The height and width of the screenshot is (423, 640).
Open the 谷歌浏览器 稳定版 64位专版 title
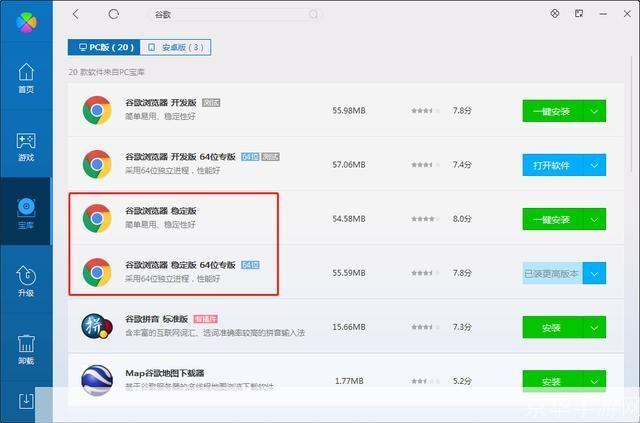[x=180, y=265]
